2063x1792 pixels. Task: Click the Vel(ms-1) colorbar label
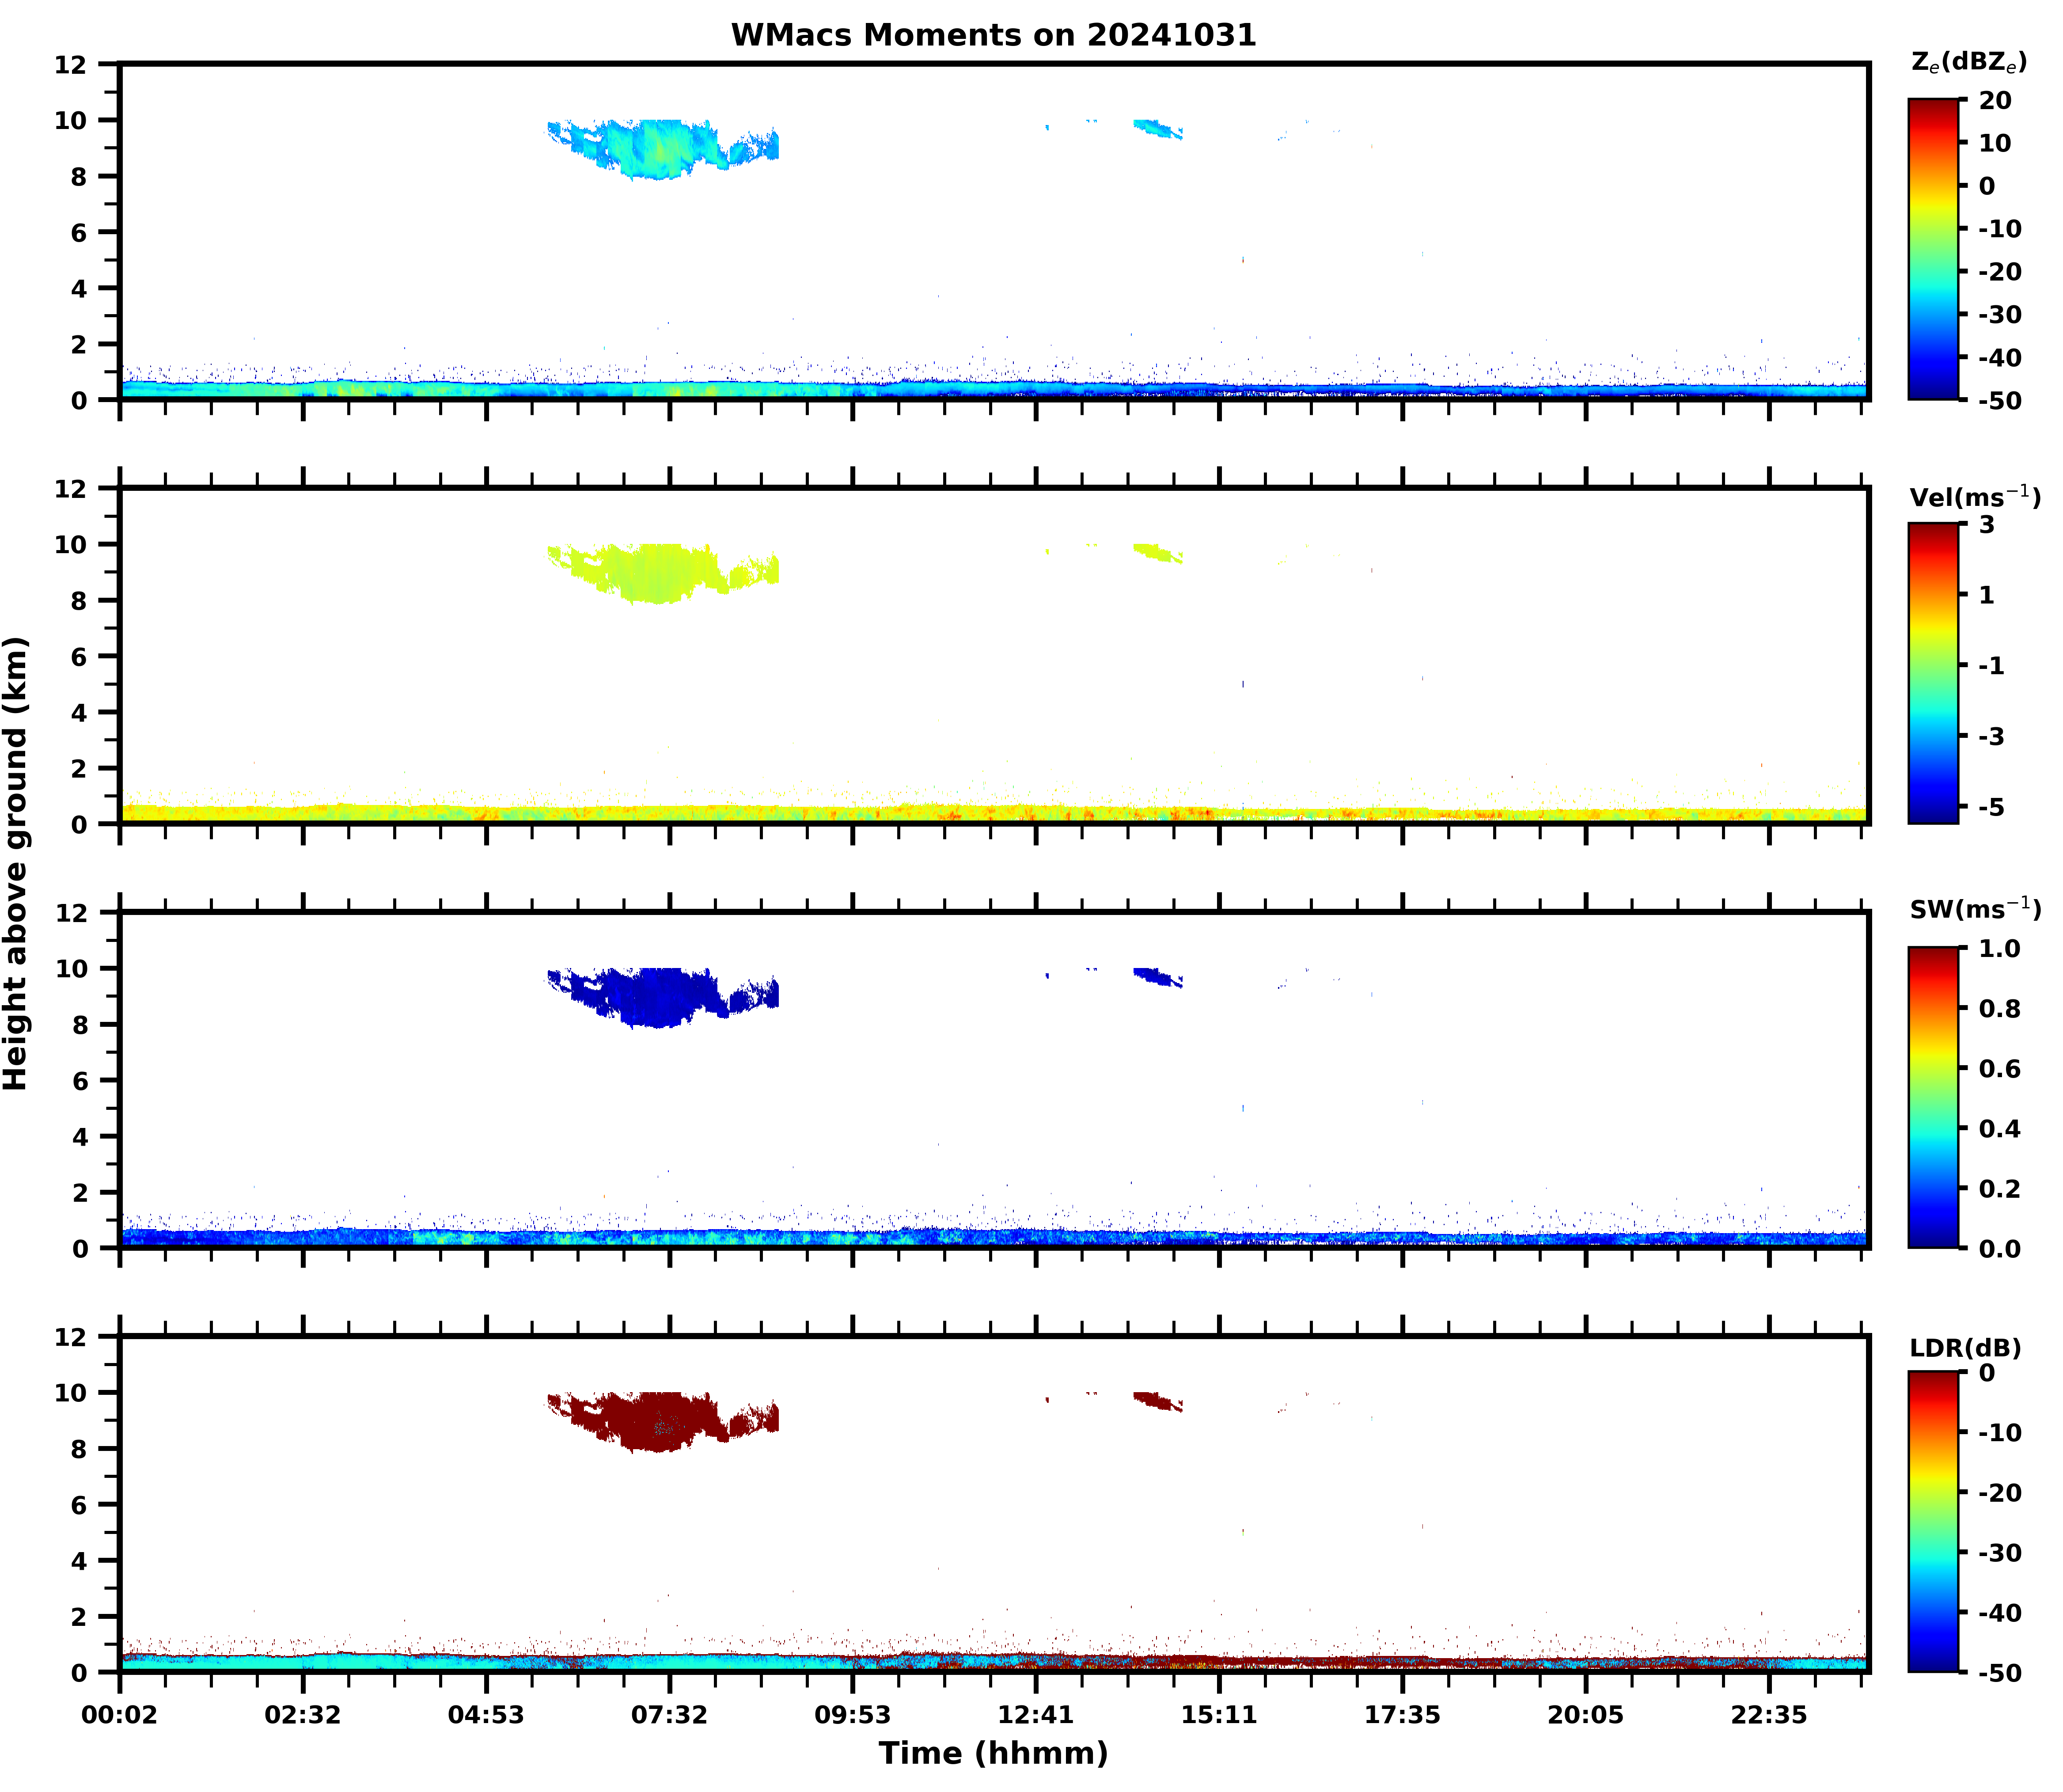[1974, 497]
